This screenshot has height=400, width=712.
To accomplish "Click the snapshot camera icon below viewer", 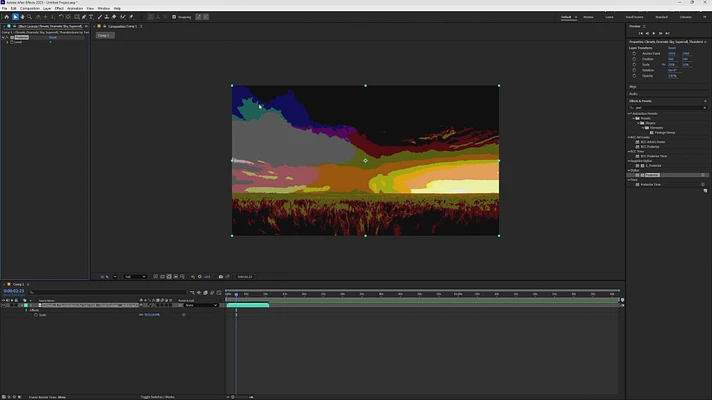I will click(221, 277).
